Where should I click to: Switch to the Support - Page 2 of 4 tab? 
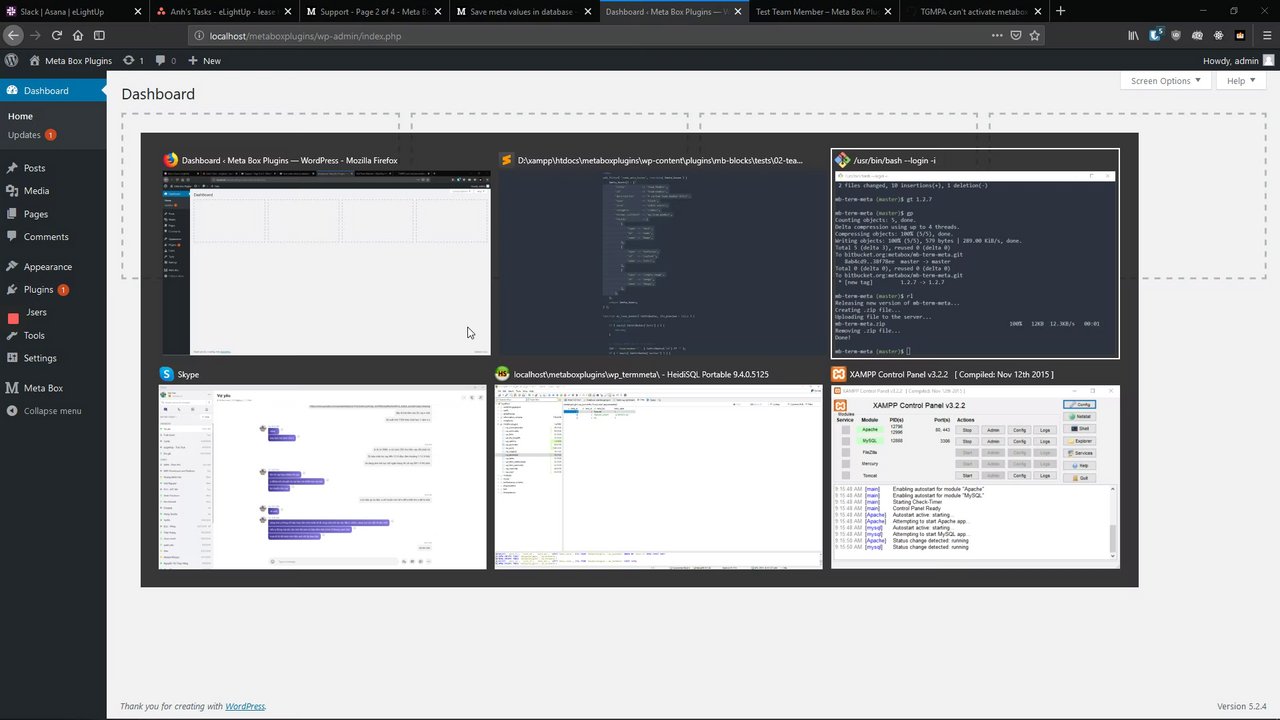(x=375, y=11)
